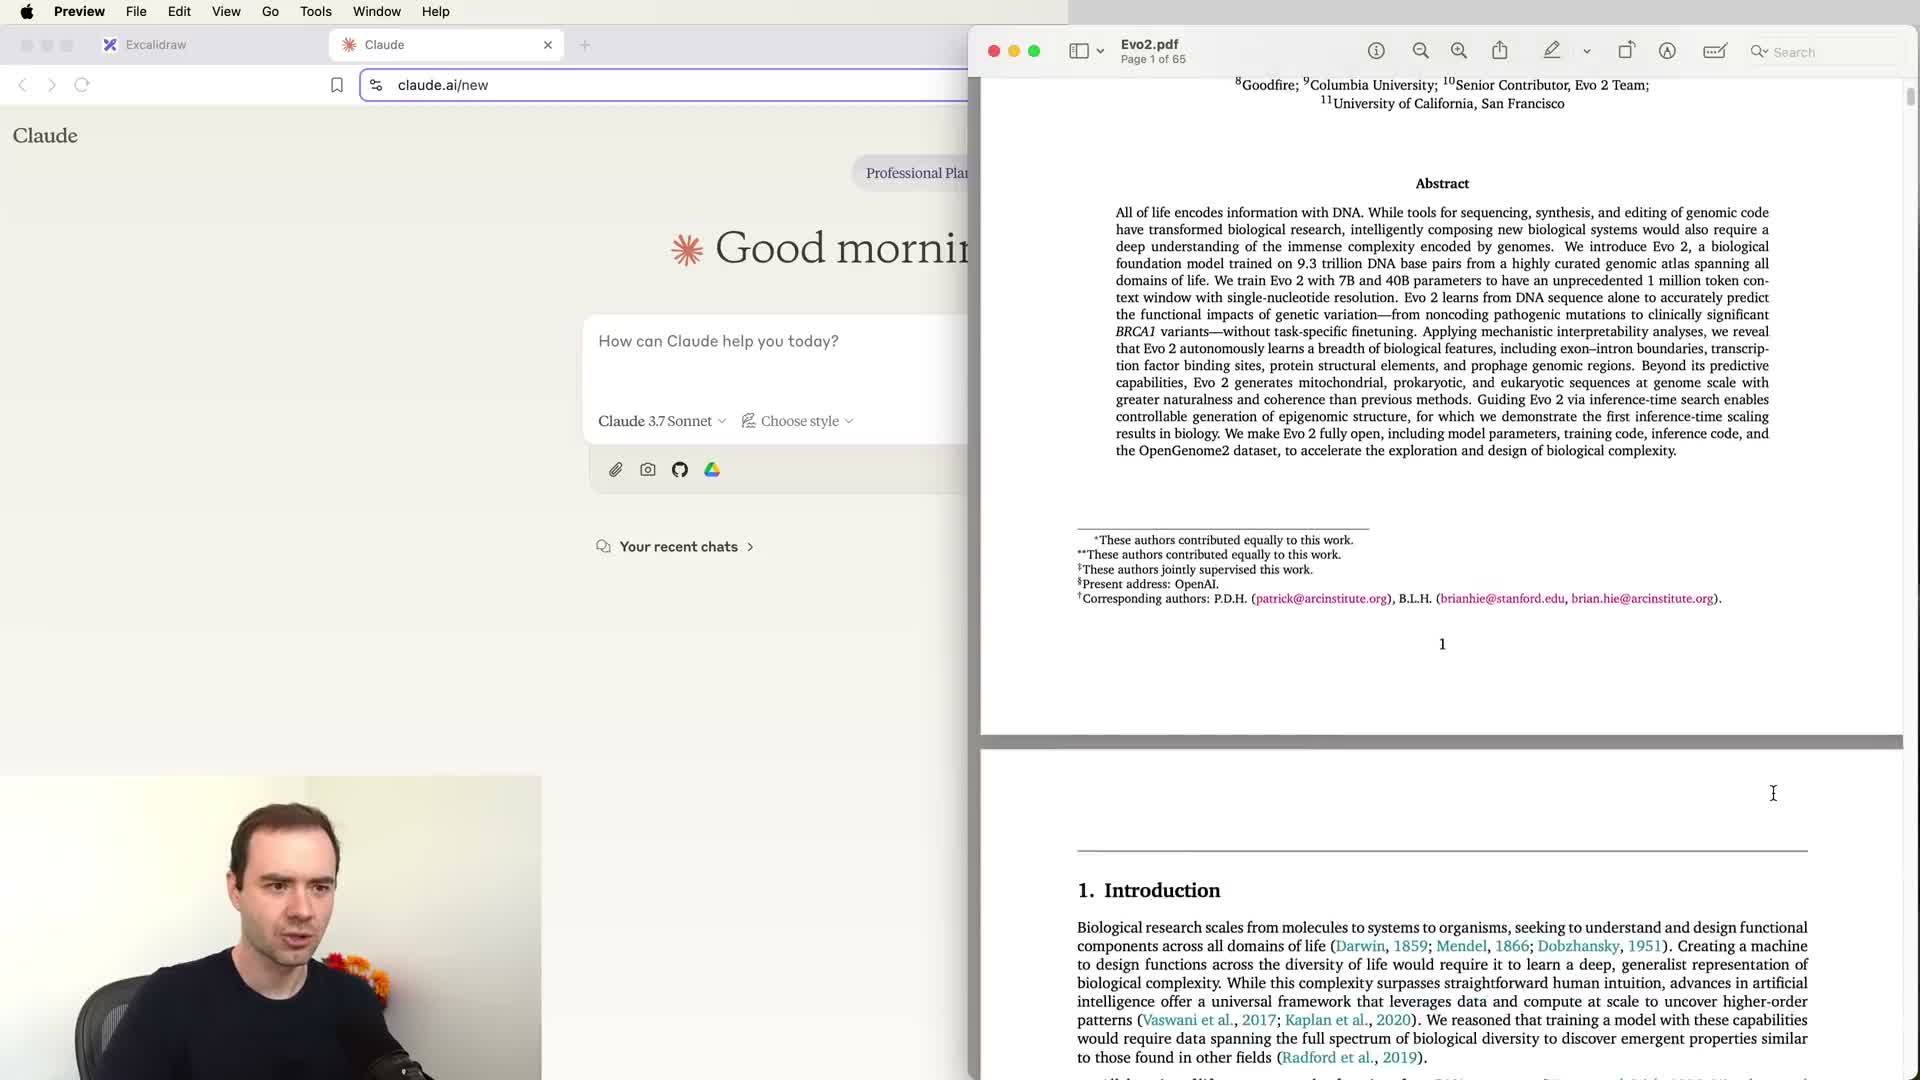Toggle the Preview sidebar view button
The image size is (1920, 1080).
coord(1078,51)
